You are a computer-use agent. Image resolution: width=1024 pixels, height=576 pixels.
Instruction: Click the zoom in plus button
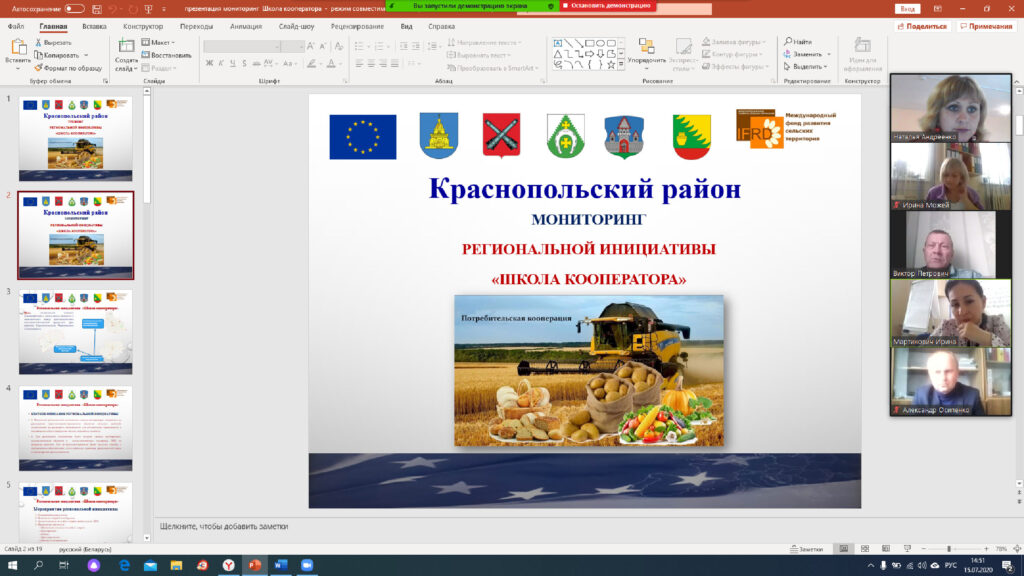pyautogui.click(x=986, y=549)
